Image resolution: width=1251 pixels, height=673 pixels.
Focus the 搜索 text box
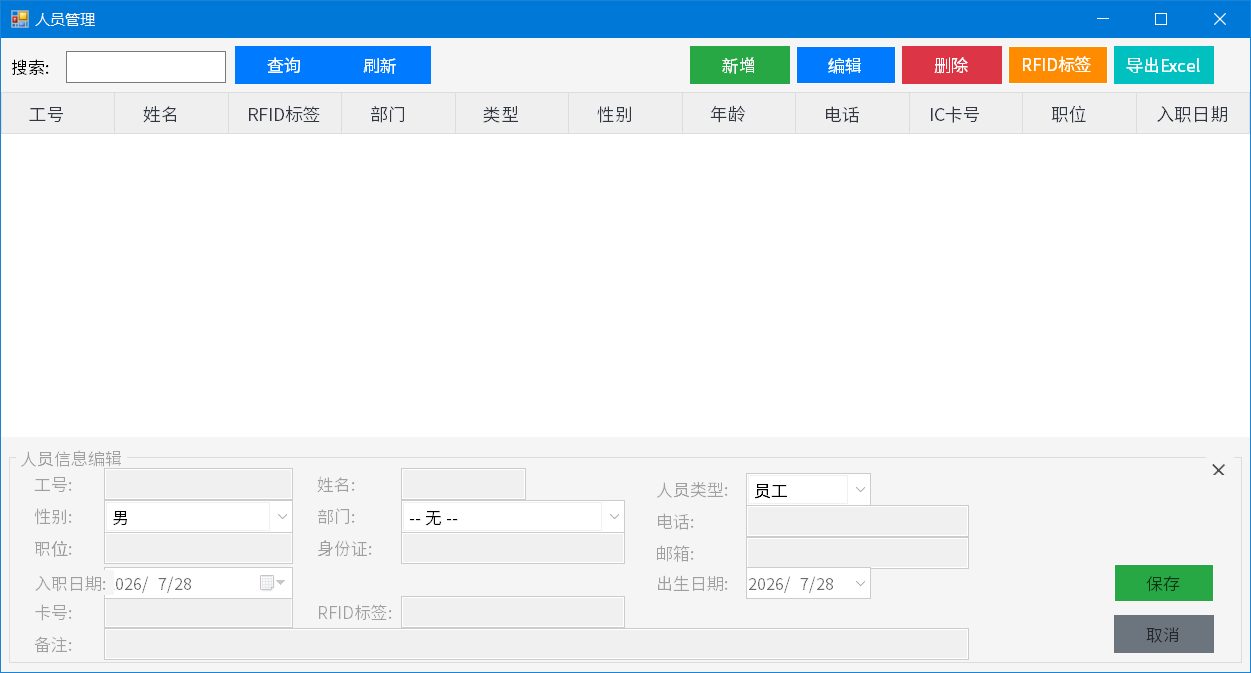pos(146,67)
